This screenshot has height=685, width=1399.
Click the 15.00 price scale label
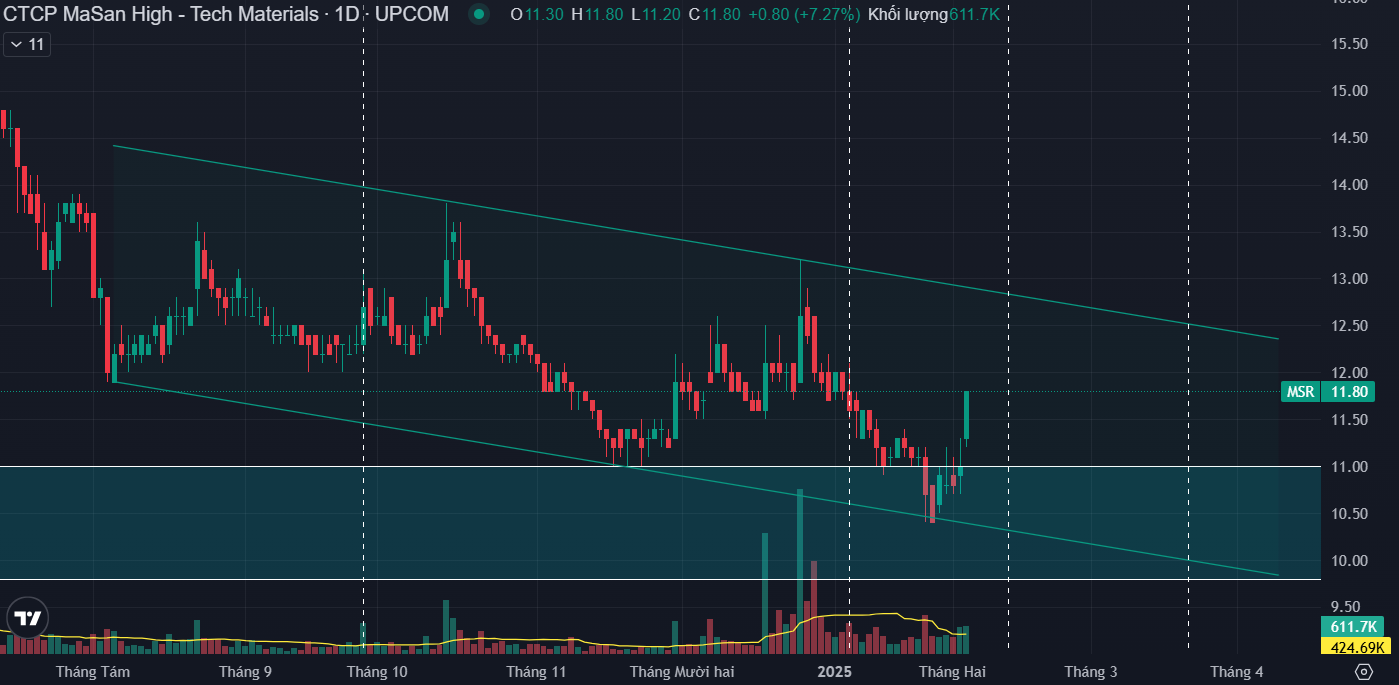[1349, 91]
